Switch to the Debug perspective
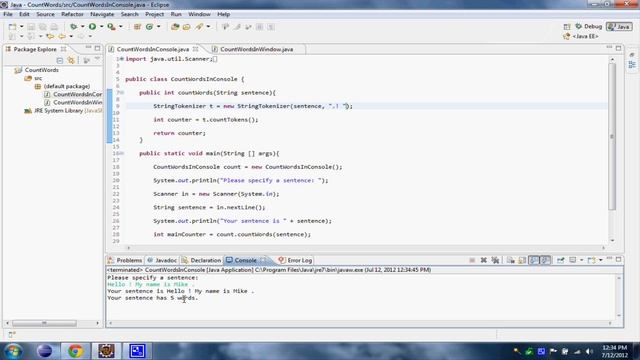The width and height of the screenshot is (640, 360). click(x=588, y=27)
